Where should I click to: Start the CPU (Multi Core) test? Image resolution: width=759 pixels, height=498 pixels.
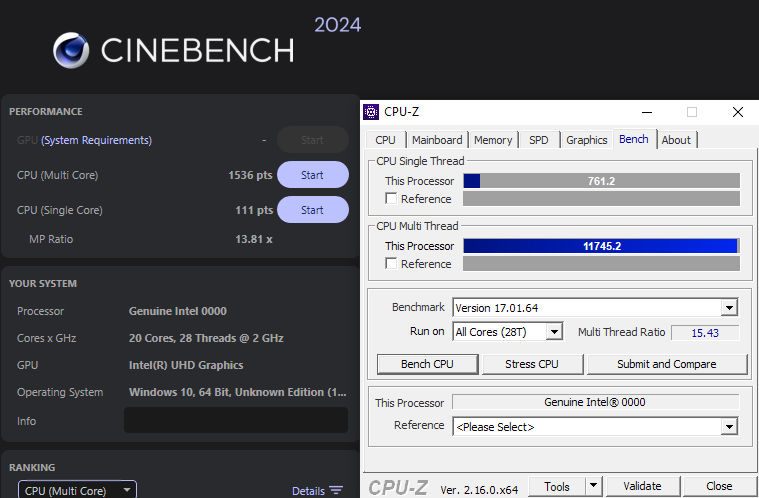pos(313,175)
